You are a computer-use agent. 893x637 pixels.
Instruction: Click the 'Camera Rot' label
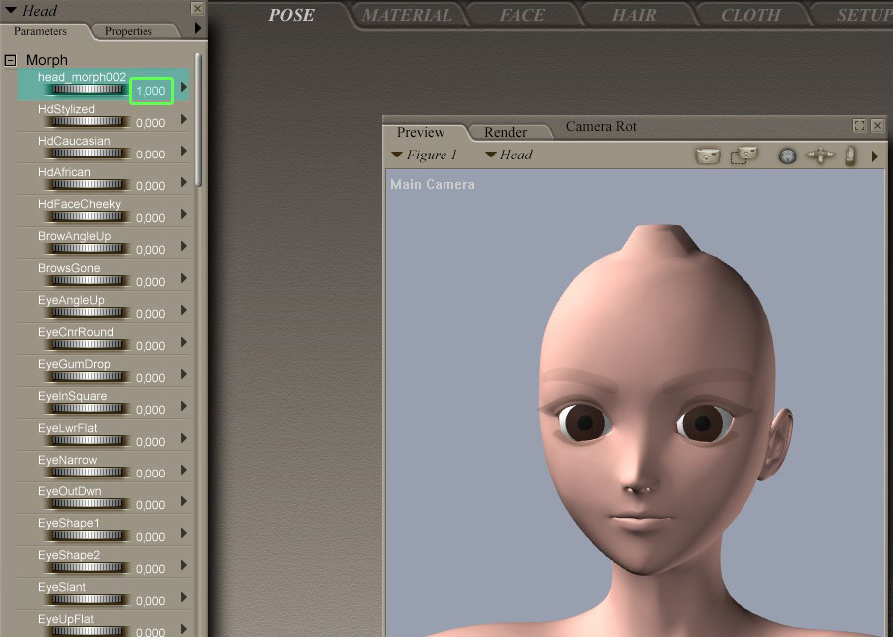(601, 126)
